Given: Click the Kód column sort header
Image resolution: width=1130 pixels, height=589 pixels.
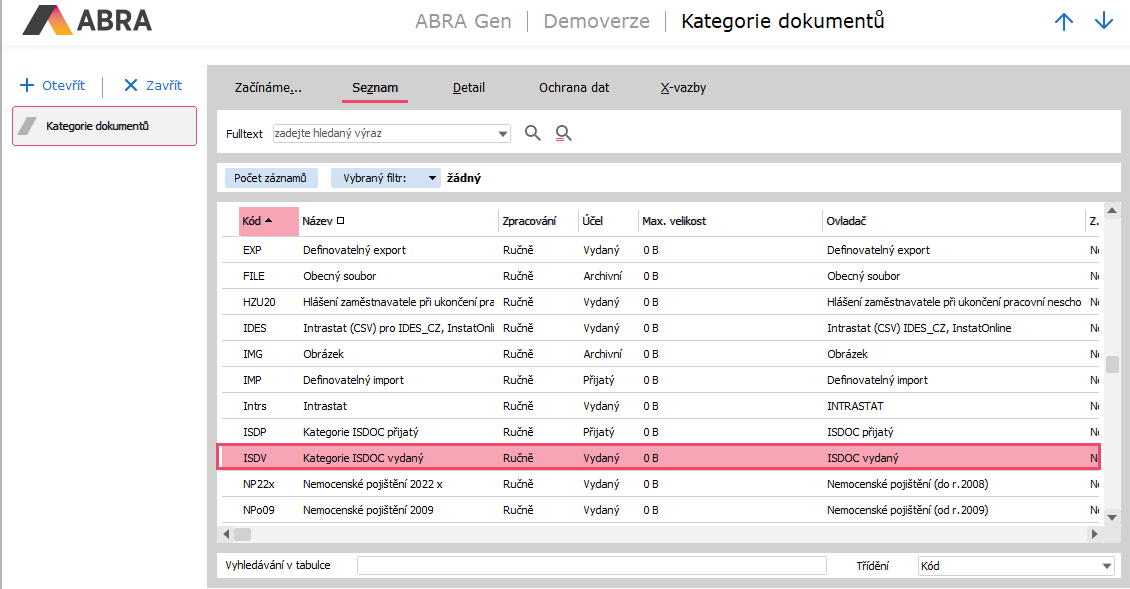Looking at the screenshot, I should click(269, 221).
